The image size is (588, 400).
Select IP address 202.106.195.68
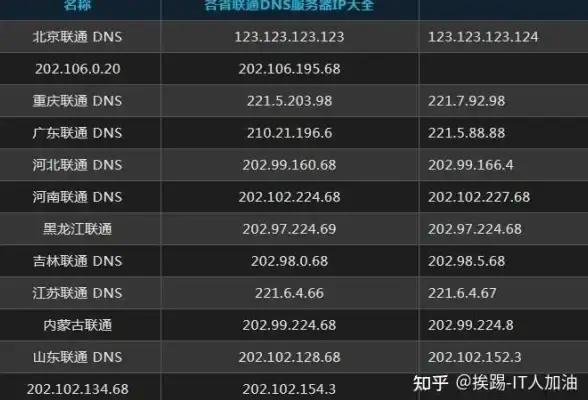point(289,69)
